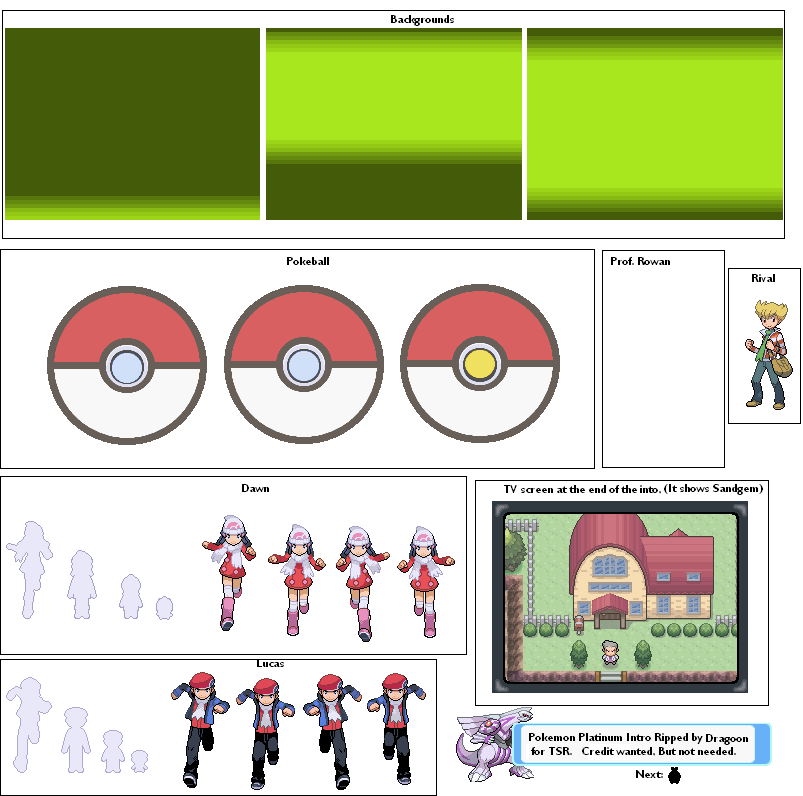This screenshot has width=803, height=796.
Task: Click the middle Pokeball sprite
Action: pos(304,363)
